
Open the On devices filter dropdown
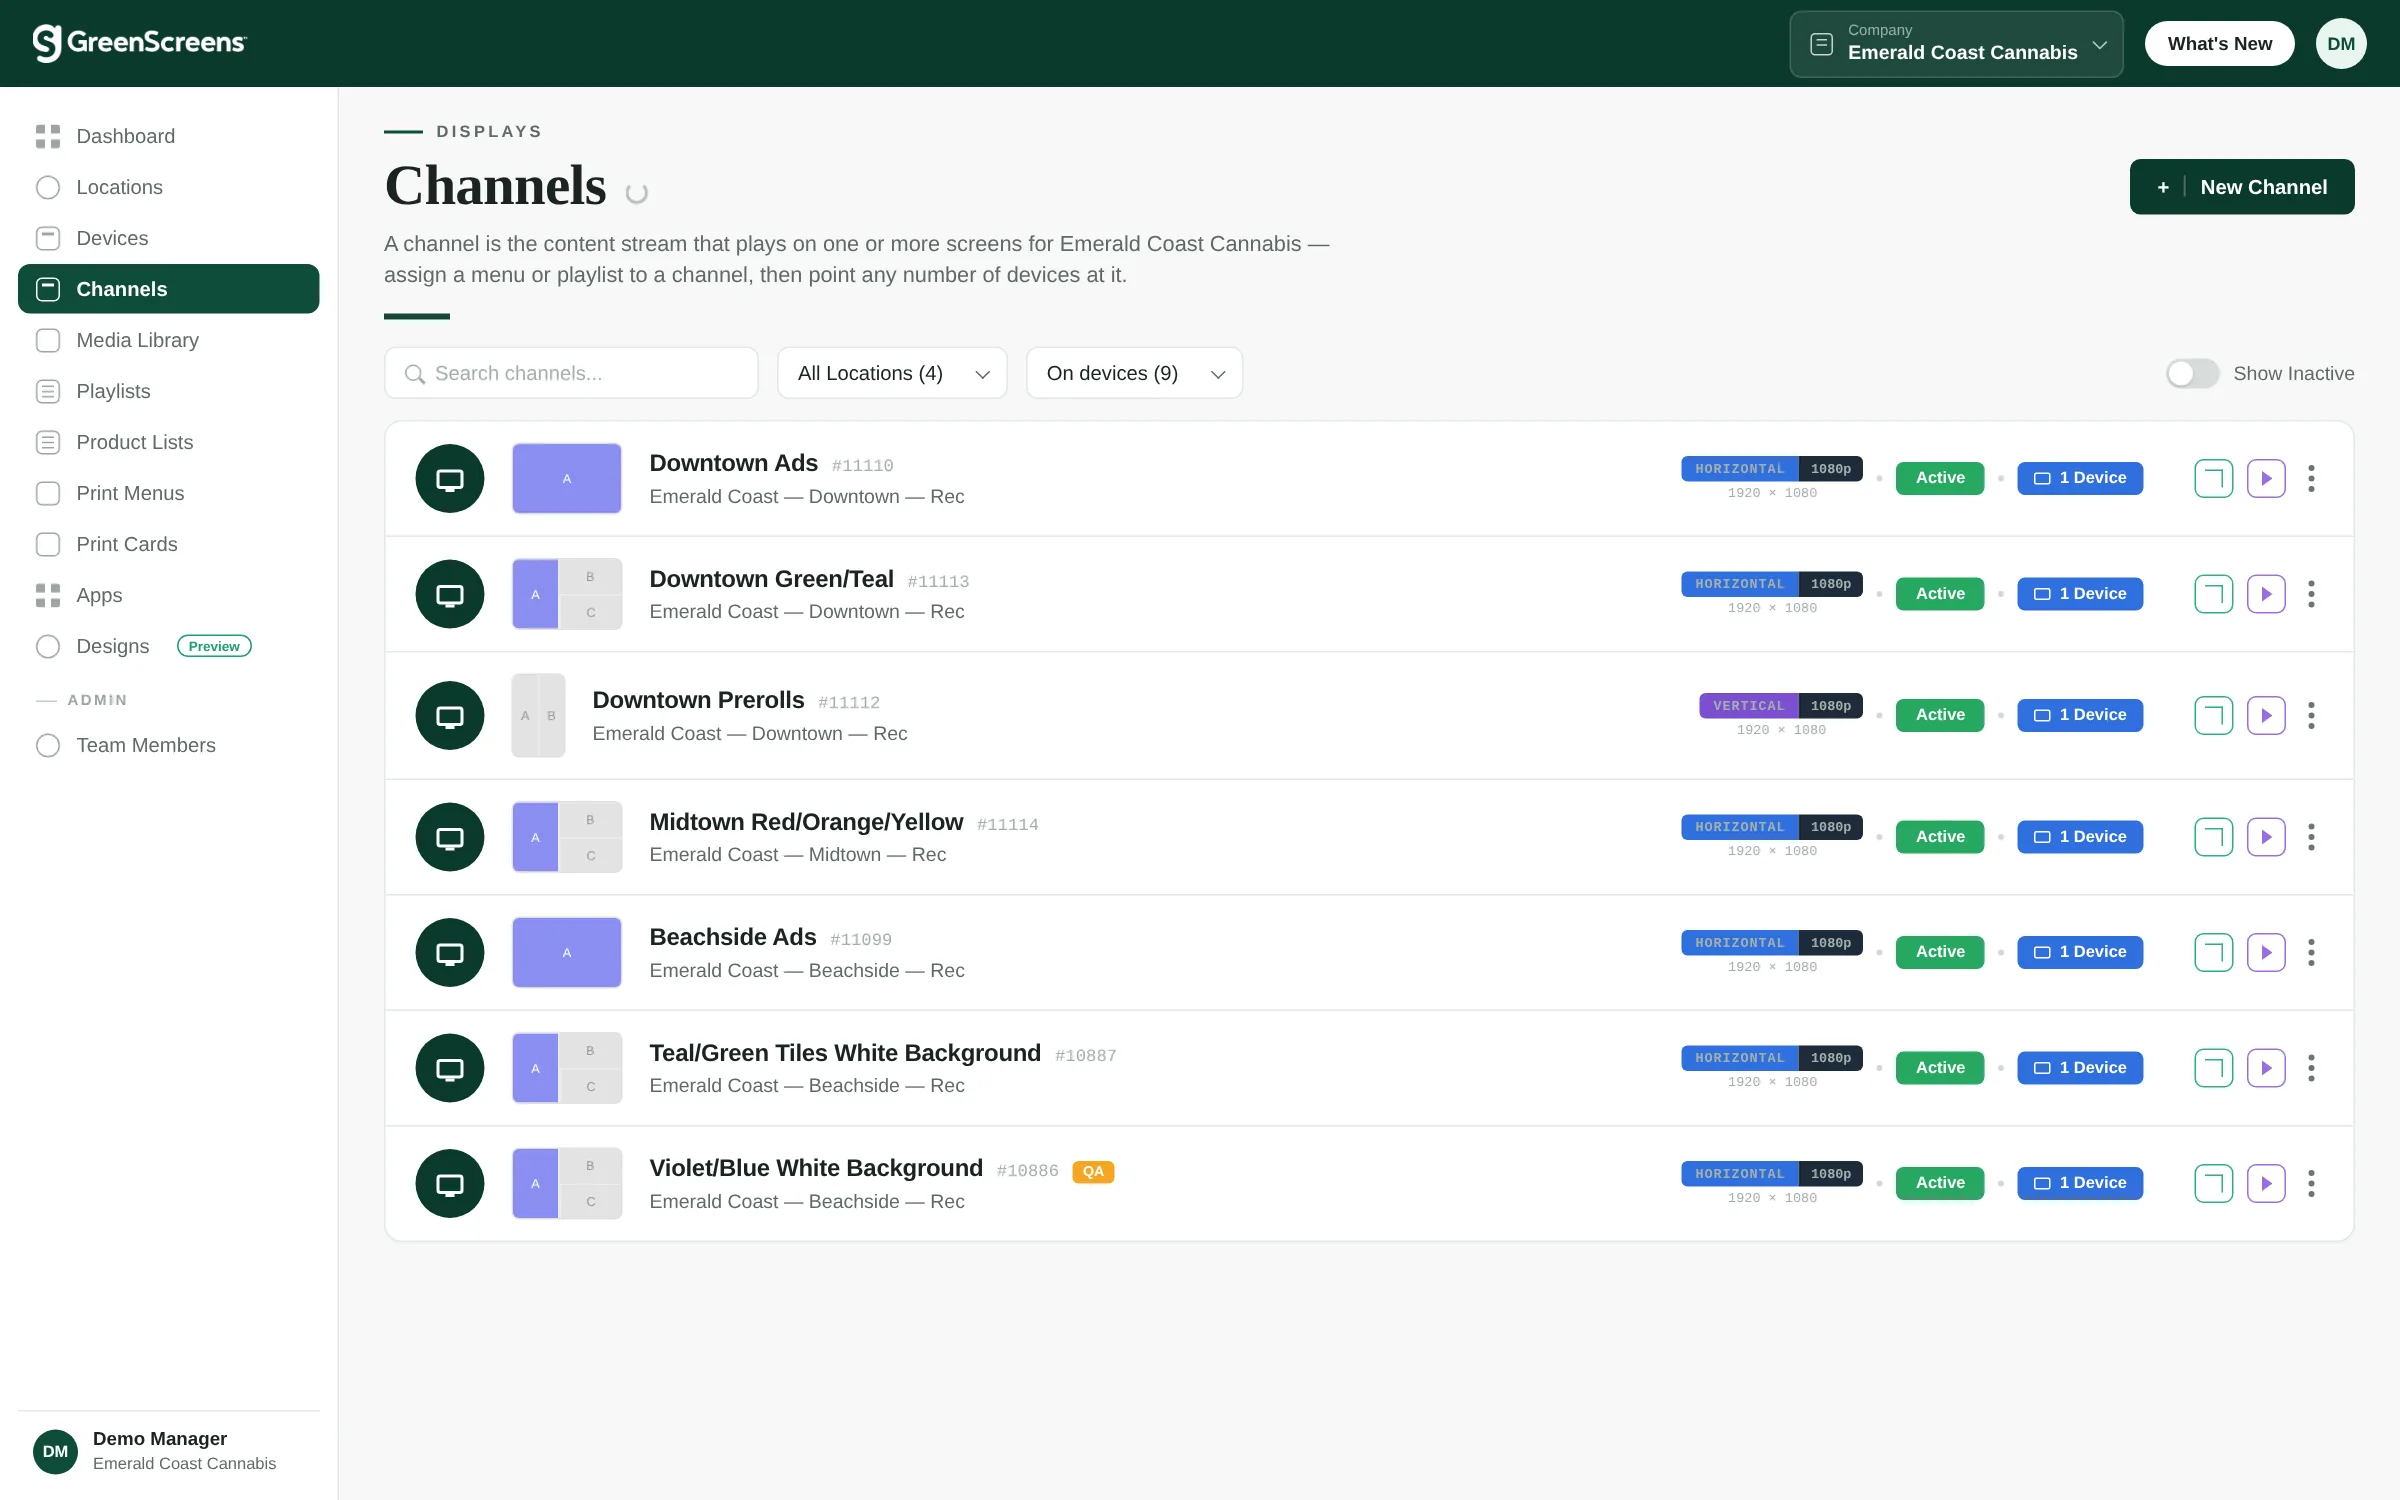coord(1134,373)
